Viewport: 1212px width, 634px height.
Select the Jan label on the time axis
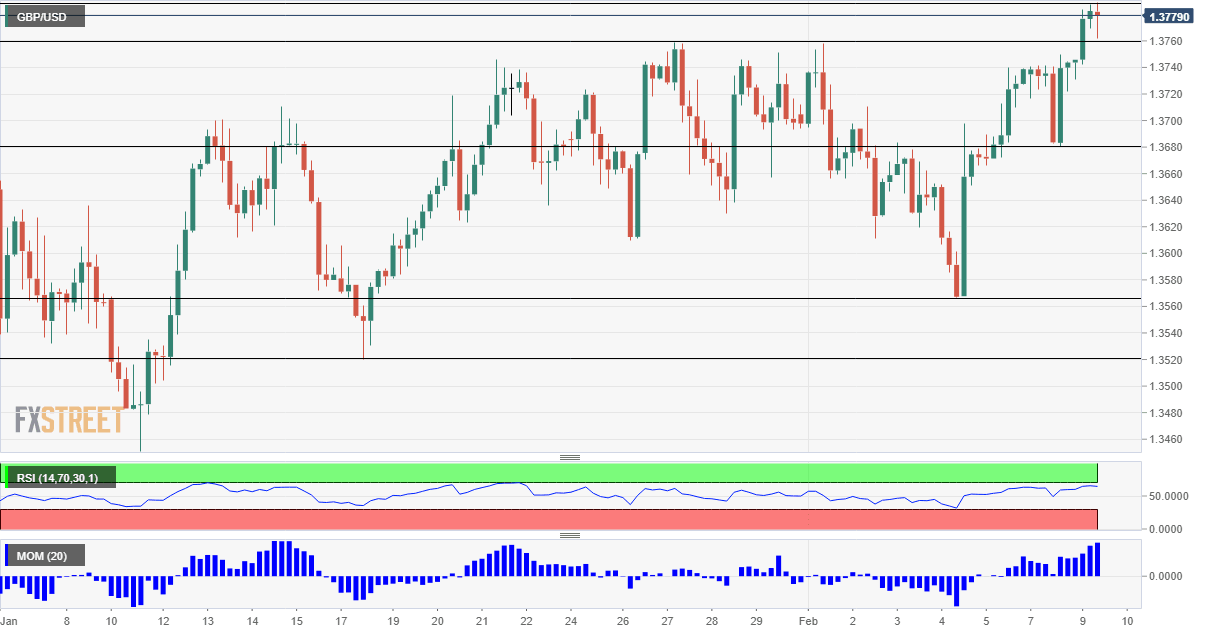(10, 620)
